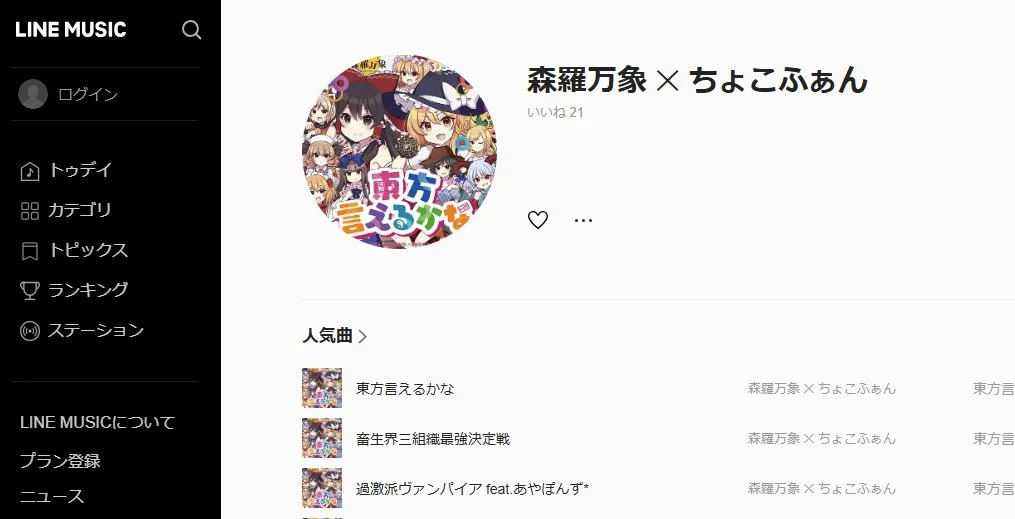This screenshot has width=1015, height=519.
Task: Go to the トゥデイ menu item
Action: tap(80, 170)
